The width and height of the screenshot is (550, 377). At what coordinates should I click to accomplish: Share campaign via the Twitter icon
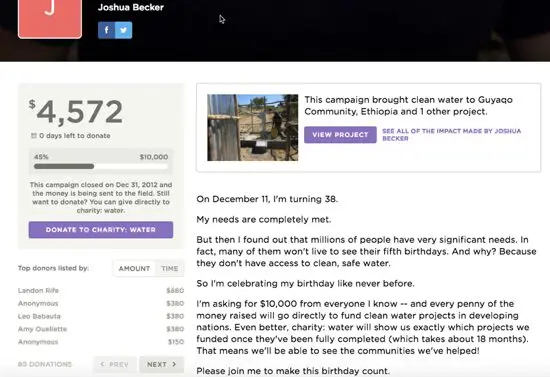click(123, 30)
